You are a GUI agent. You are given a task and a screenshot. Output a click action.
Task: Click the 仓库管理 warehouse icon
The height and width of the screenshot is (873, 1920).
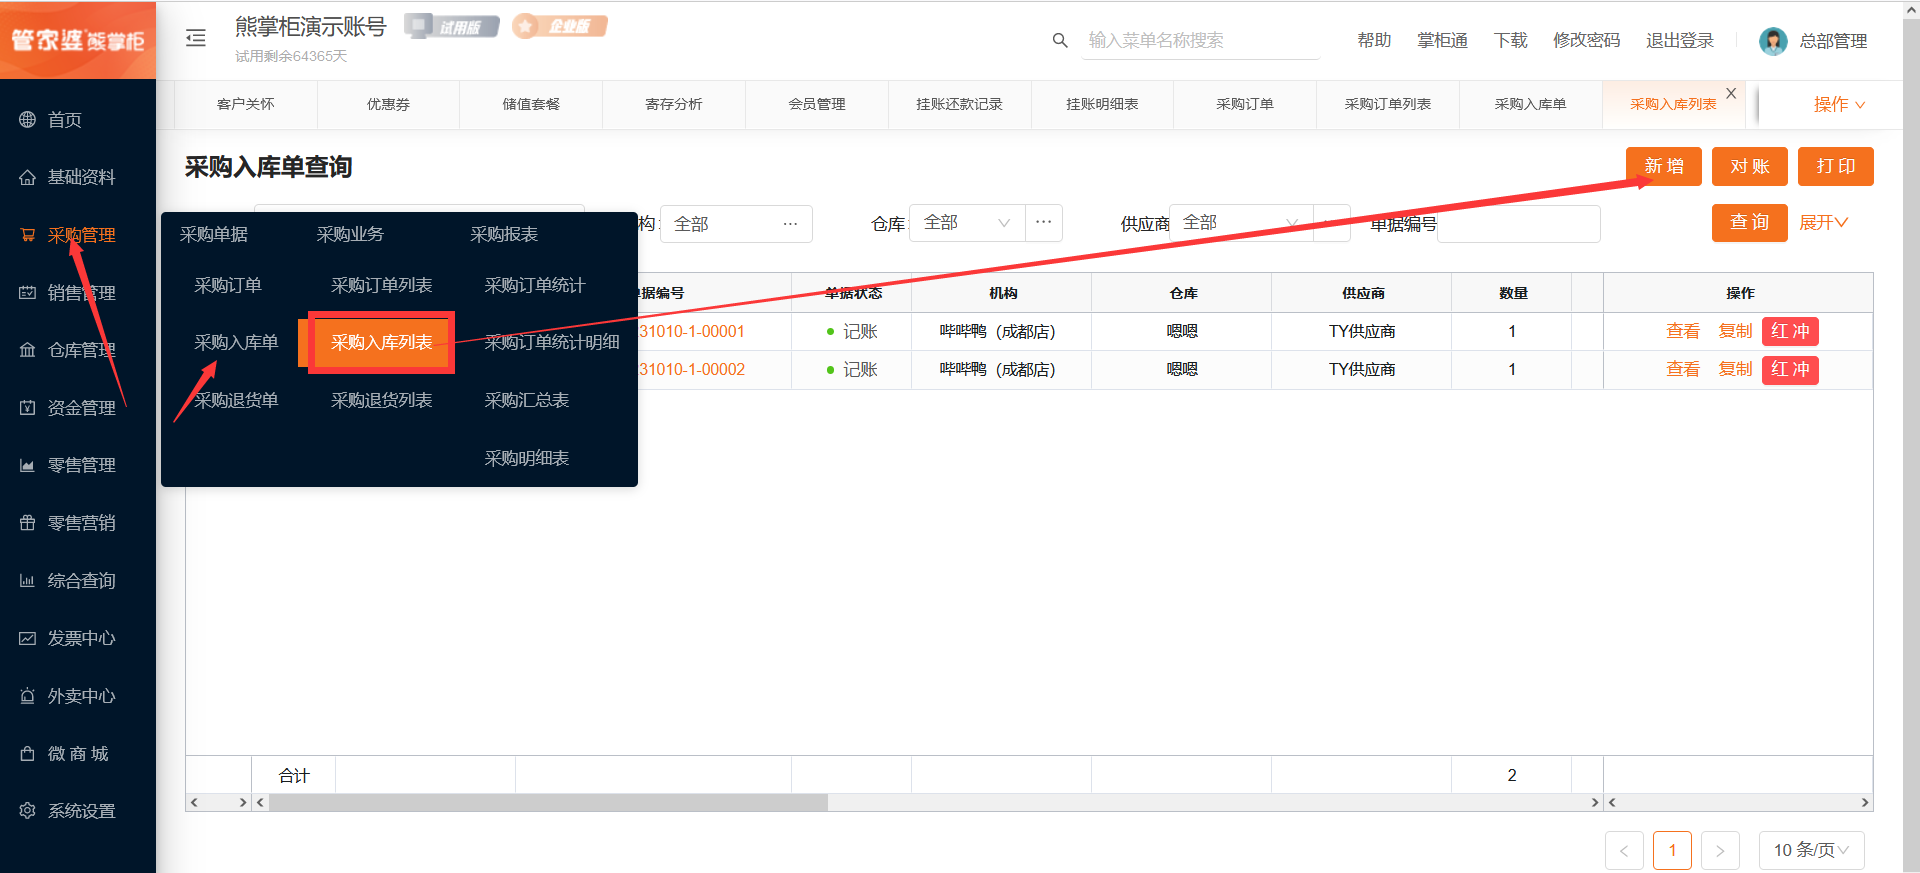click(28, 350)
